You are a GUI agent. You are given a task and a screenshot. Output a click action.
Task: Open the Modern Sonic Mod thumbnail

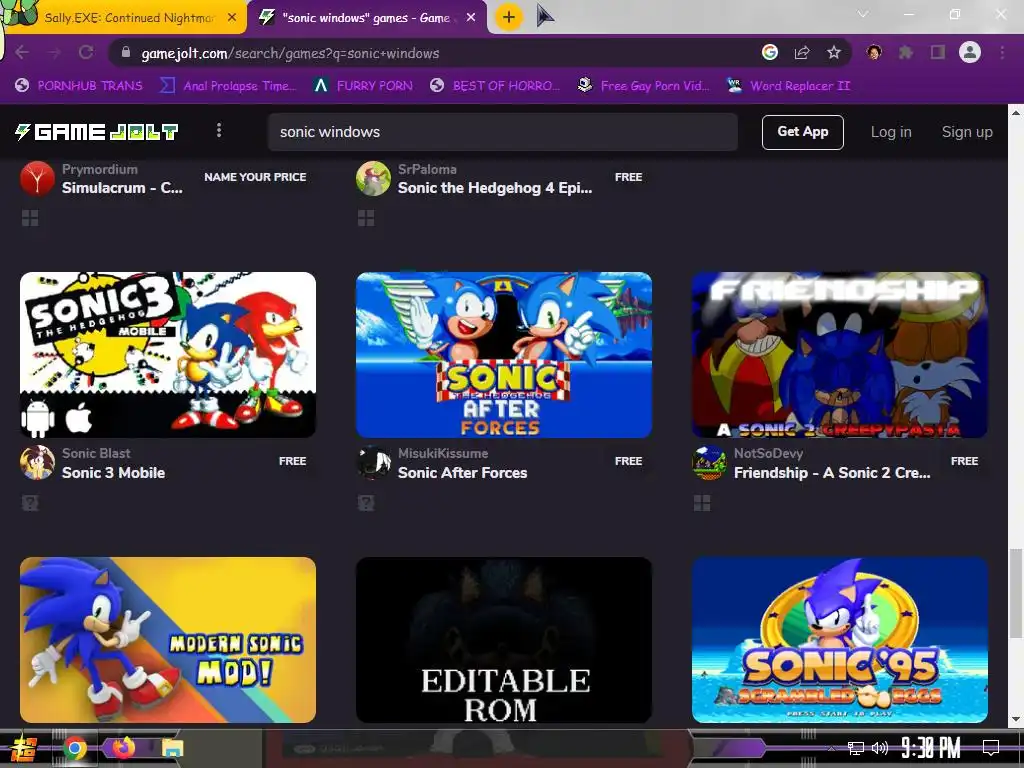(x=168, y=640)
